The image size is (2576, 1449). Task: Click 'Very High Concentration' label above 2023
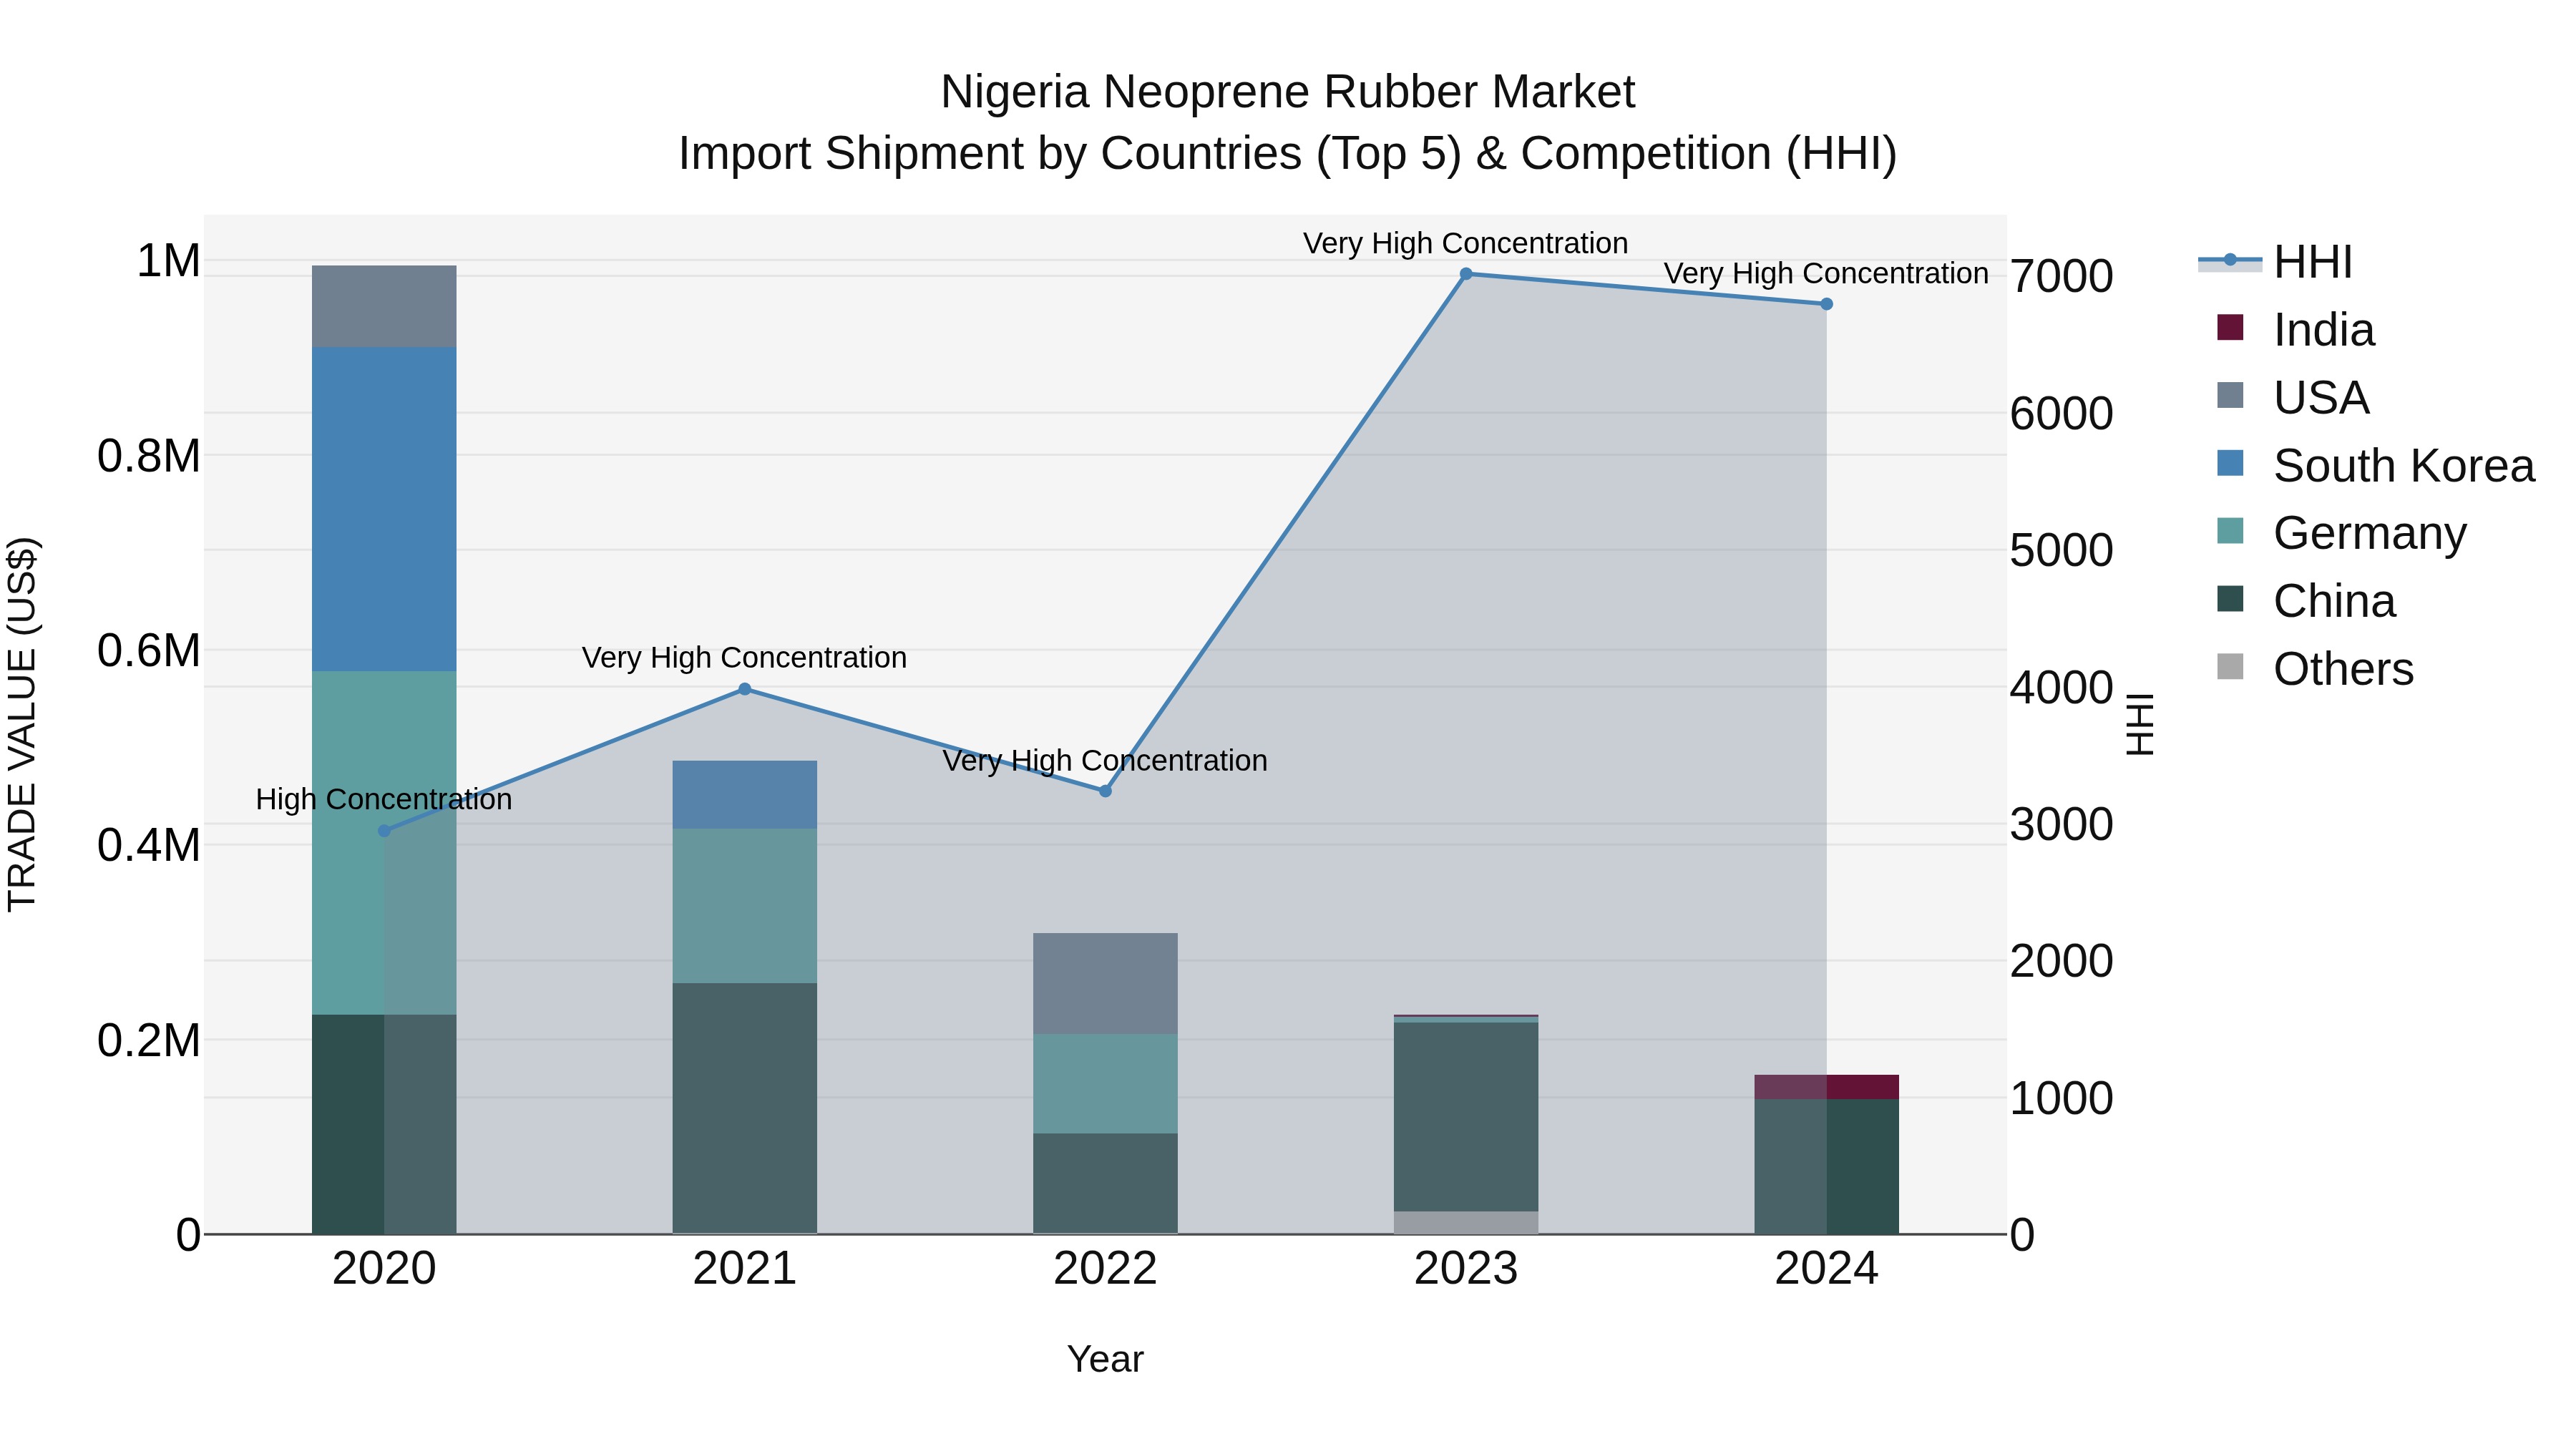click(x=1466, y=244)
